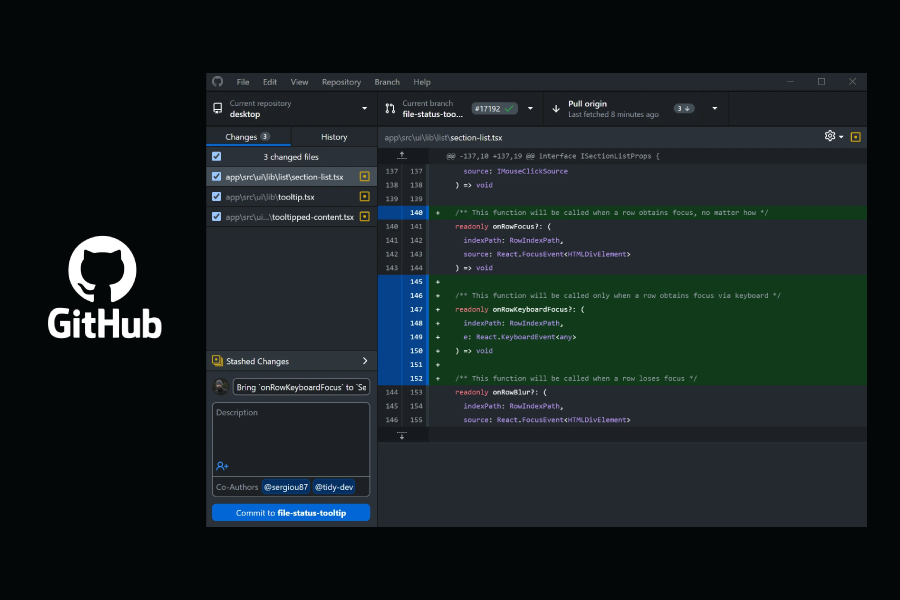Click the pull request #17192 badge

click(x=494, y=108)
